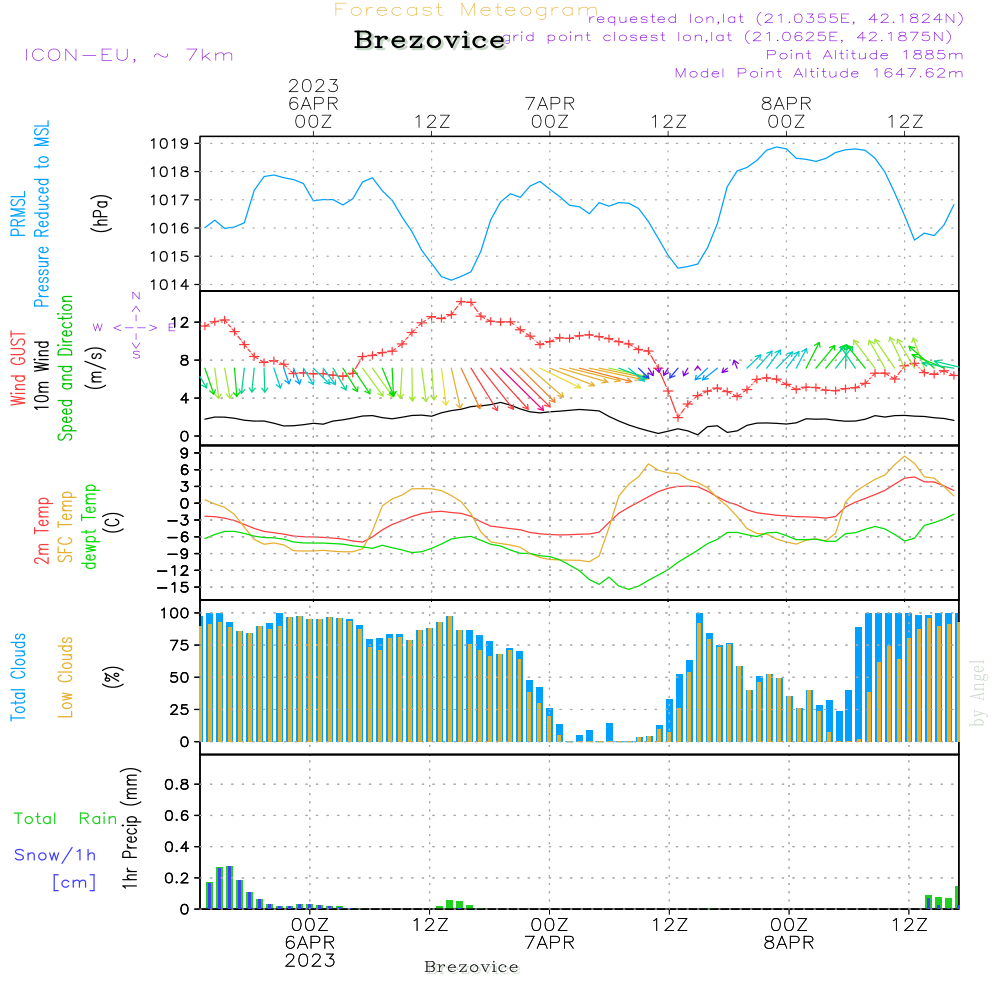Image resolution: width=1000 pixels, height=1000 pixels.
Task: Click the '75' value on cloud axis
Action: click(180, 645)
